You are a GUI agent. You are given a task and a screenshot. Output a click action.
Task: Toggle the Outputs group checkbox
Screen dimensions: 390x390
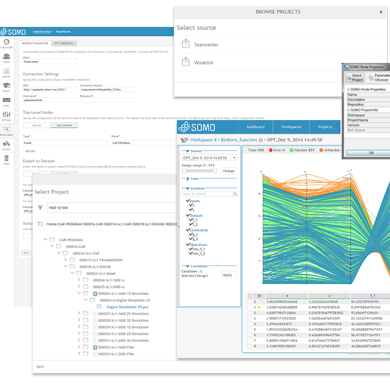[x=188, y=215]
